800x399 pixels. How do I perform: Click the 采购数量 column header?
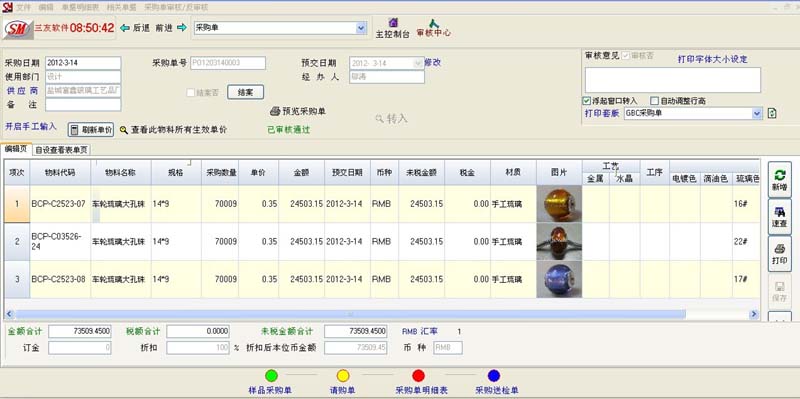tap(220, 172)
